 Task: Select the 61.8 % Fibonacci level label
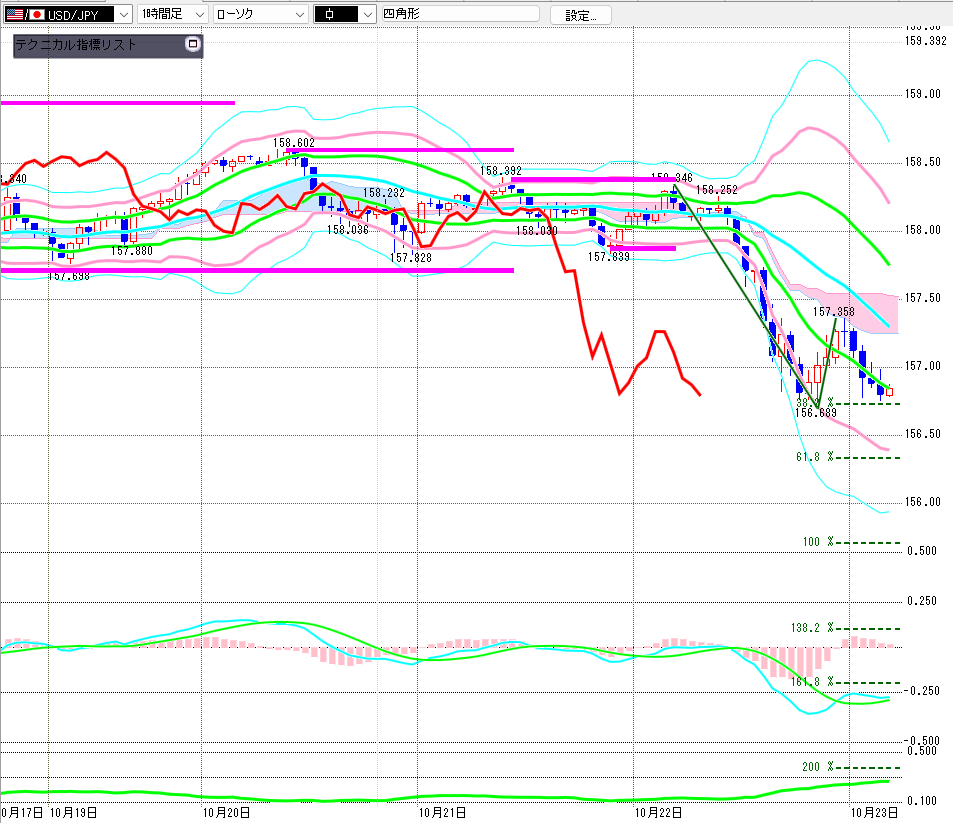(x=814, y=456)
